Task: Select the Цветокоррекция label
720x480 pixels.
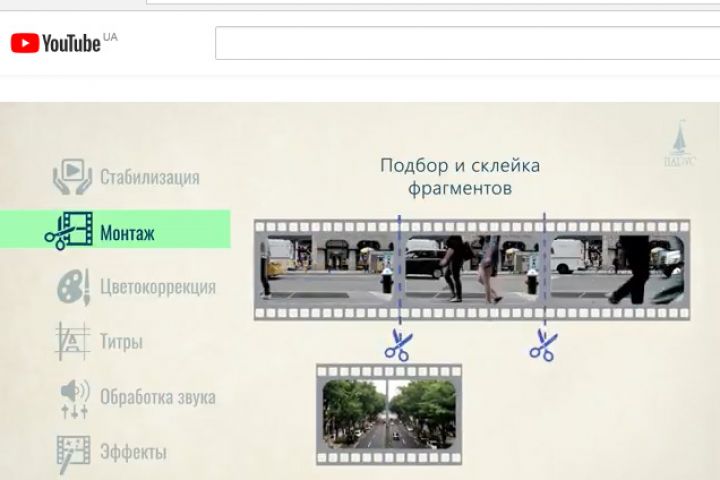Action: pyautogui.click(x=158, y=287)
